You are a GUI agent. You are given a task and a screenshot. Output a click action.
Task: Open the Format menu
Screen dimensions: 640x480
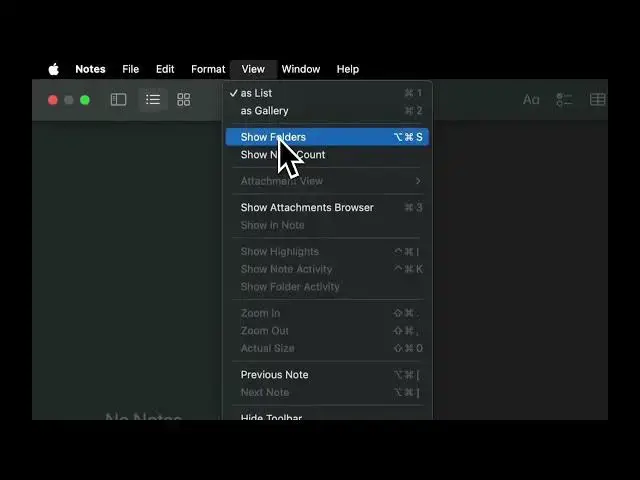(208, 69)
